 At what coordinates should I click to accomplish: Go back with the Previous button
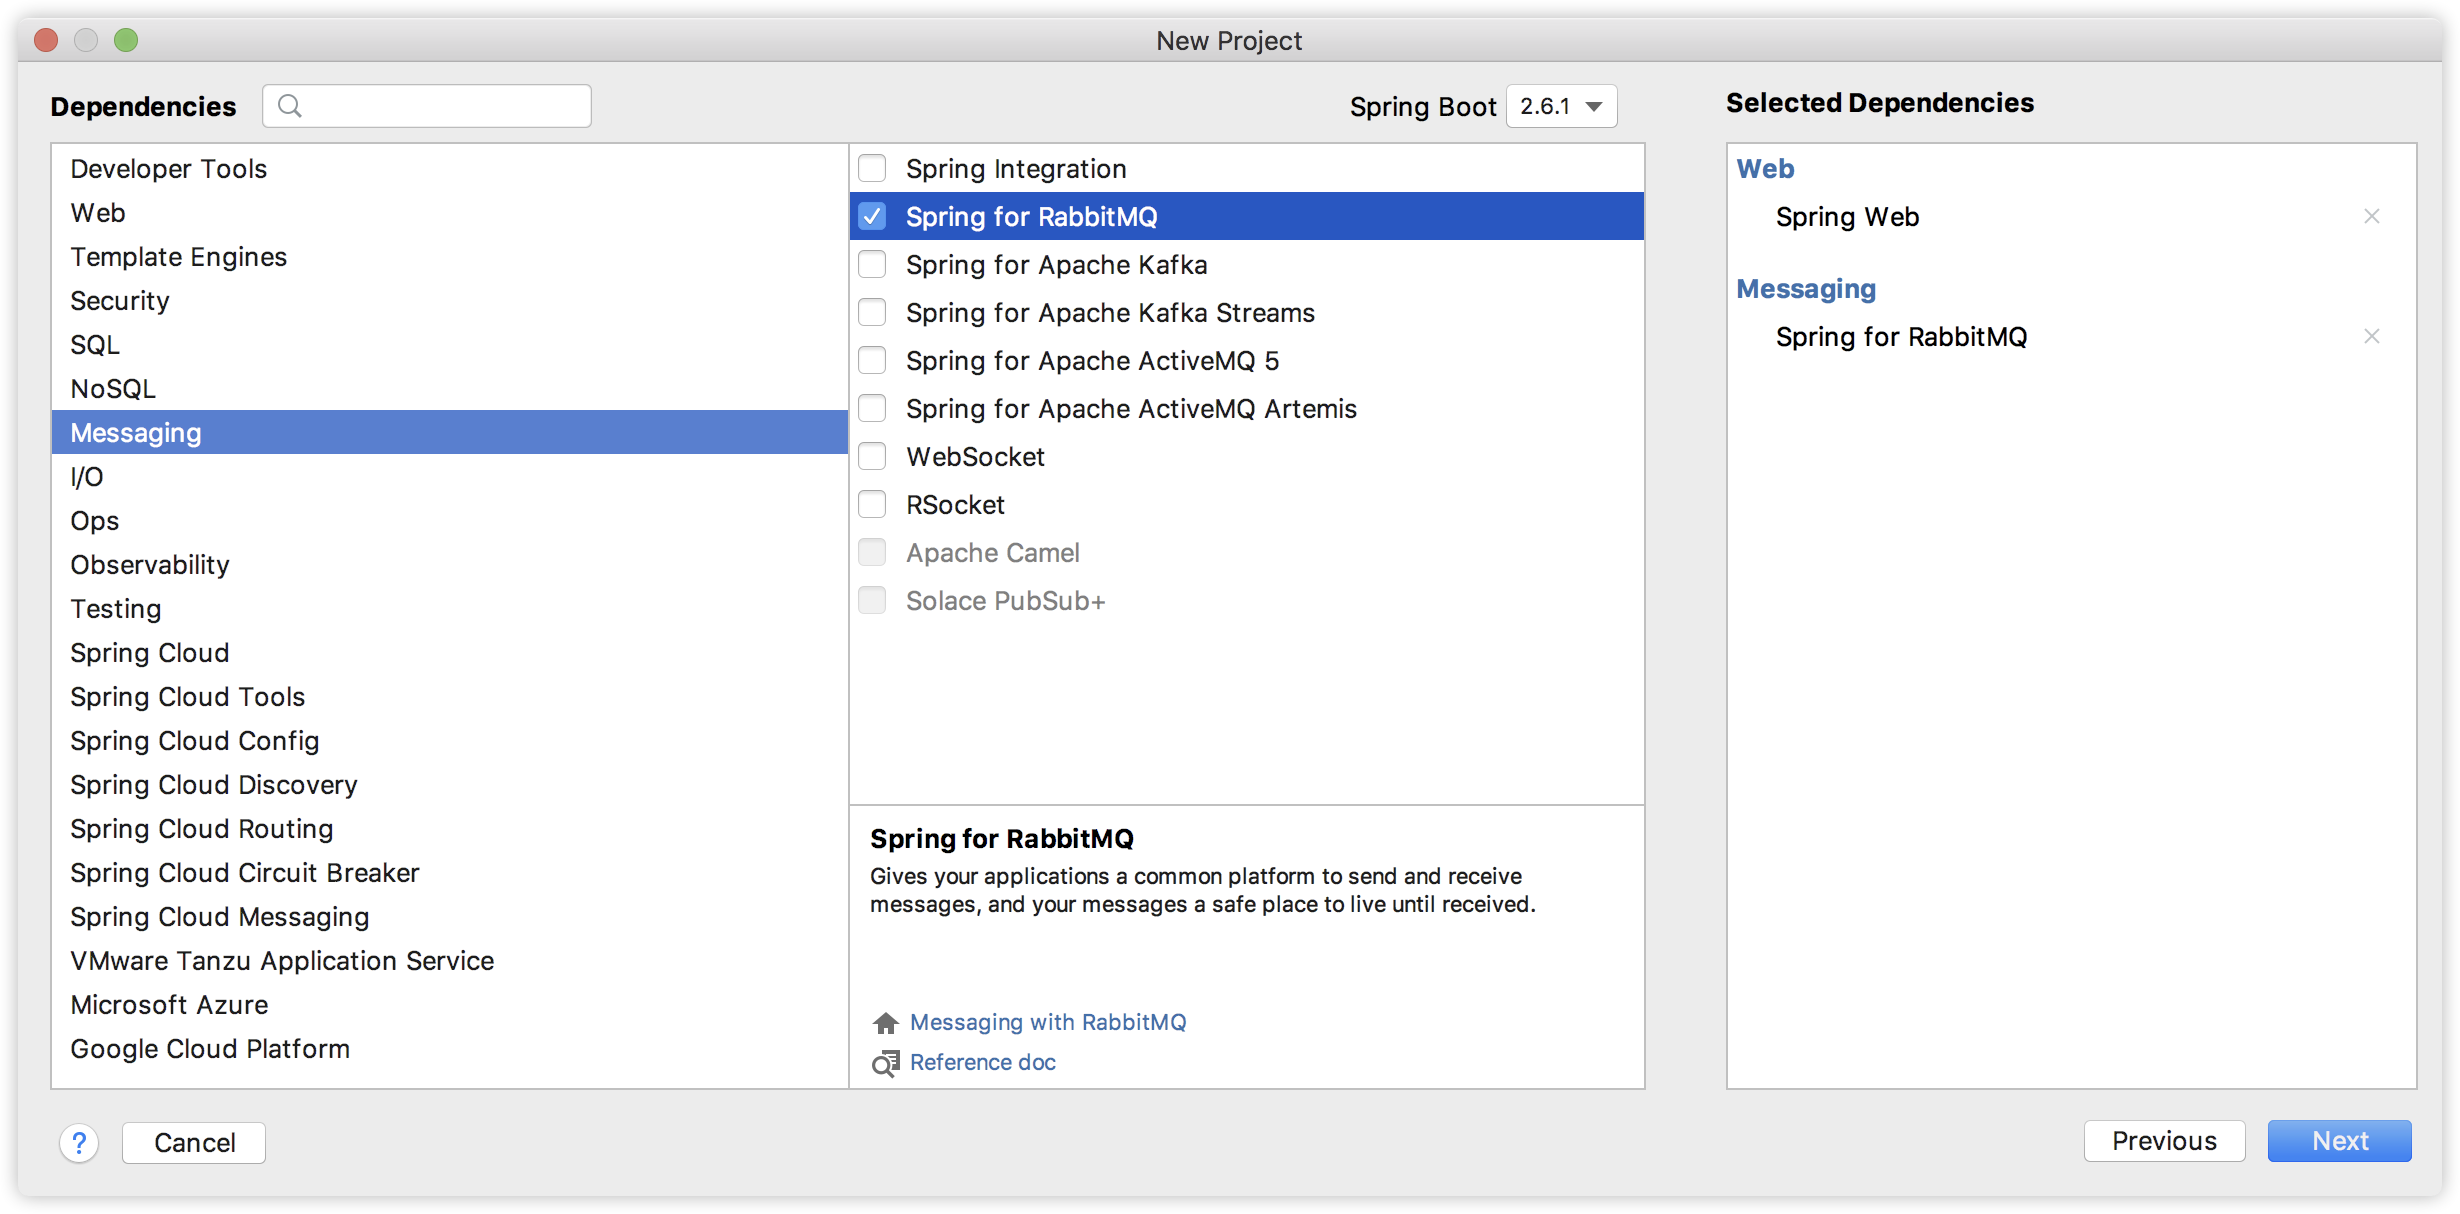pyautogui.click(x=2163, y=1141)
